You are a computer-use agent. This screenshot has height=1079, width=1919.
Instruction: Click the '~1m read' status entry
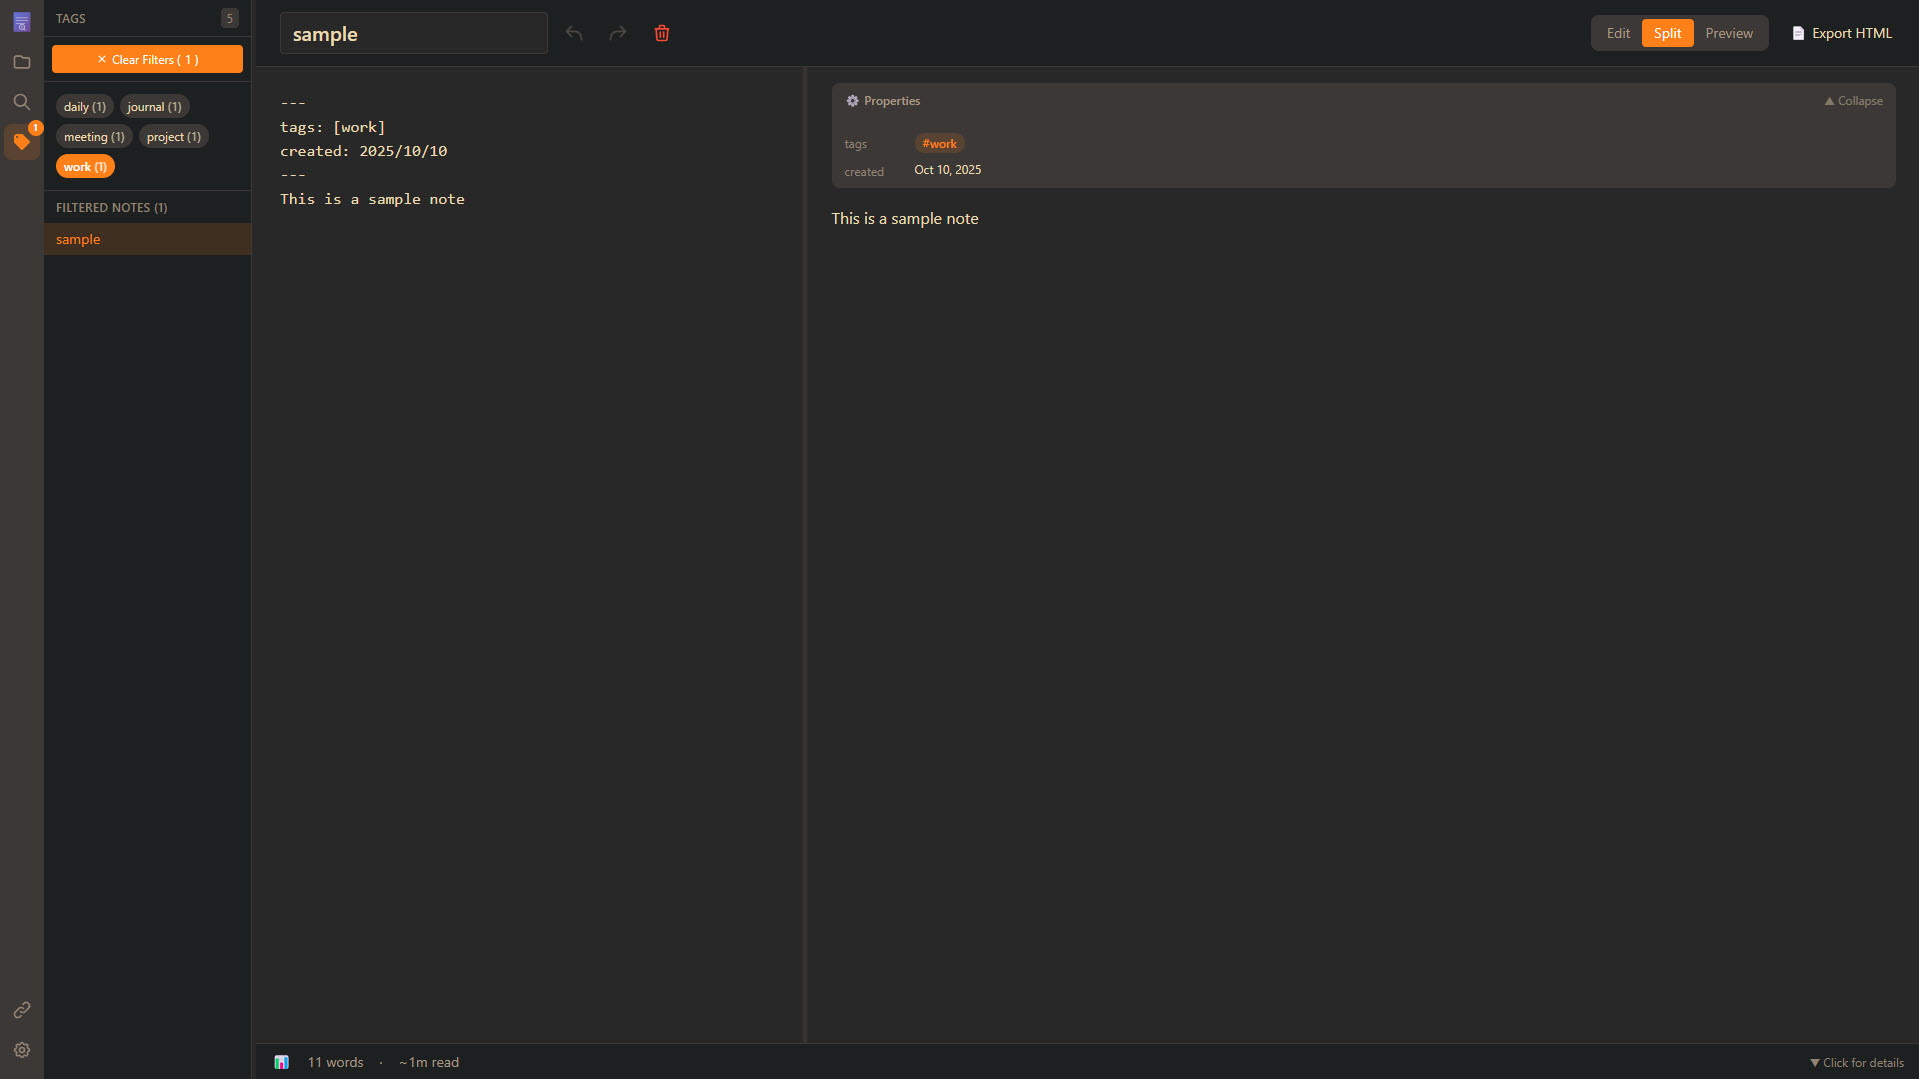429,1062
